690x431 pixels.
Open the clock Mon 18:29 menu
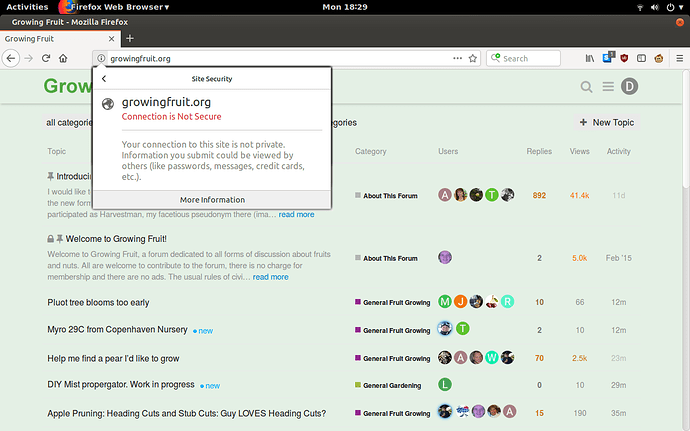pos(345,7)
